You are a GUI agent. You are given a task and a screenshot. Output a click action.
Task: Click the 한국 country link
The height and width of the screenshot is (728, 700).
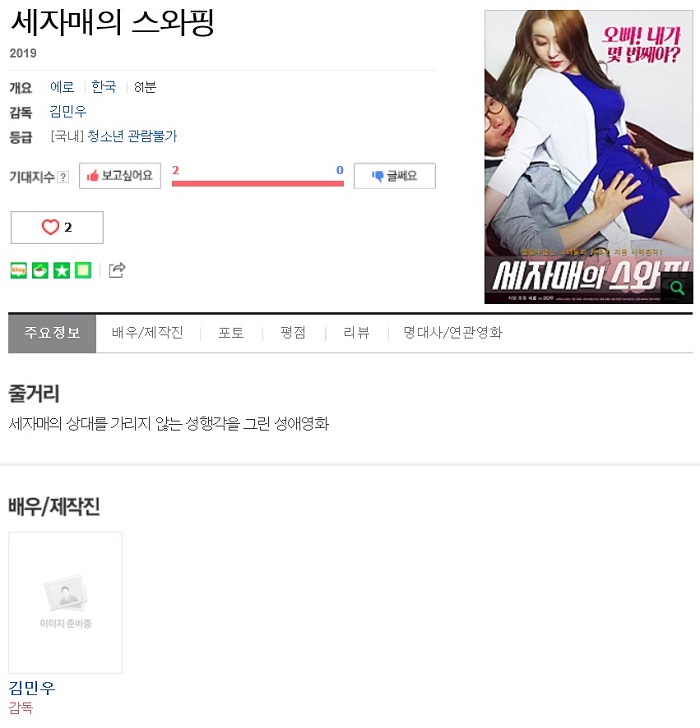pos(104,87)
